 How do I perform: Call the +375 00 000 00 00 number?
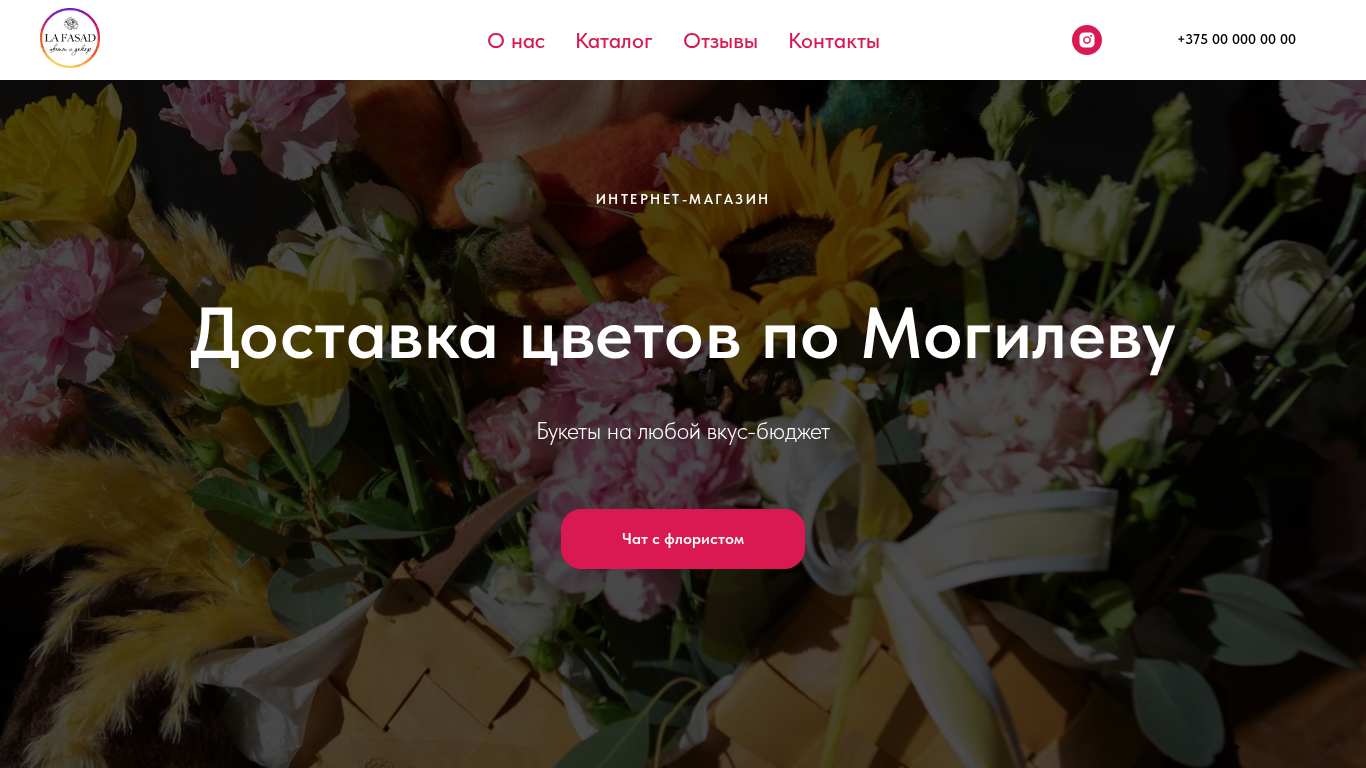(x=1236, y=39)
